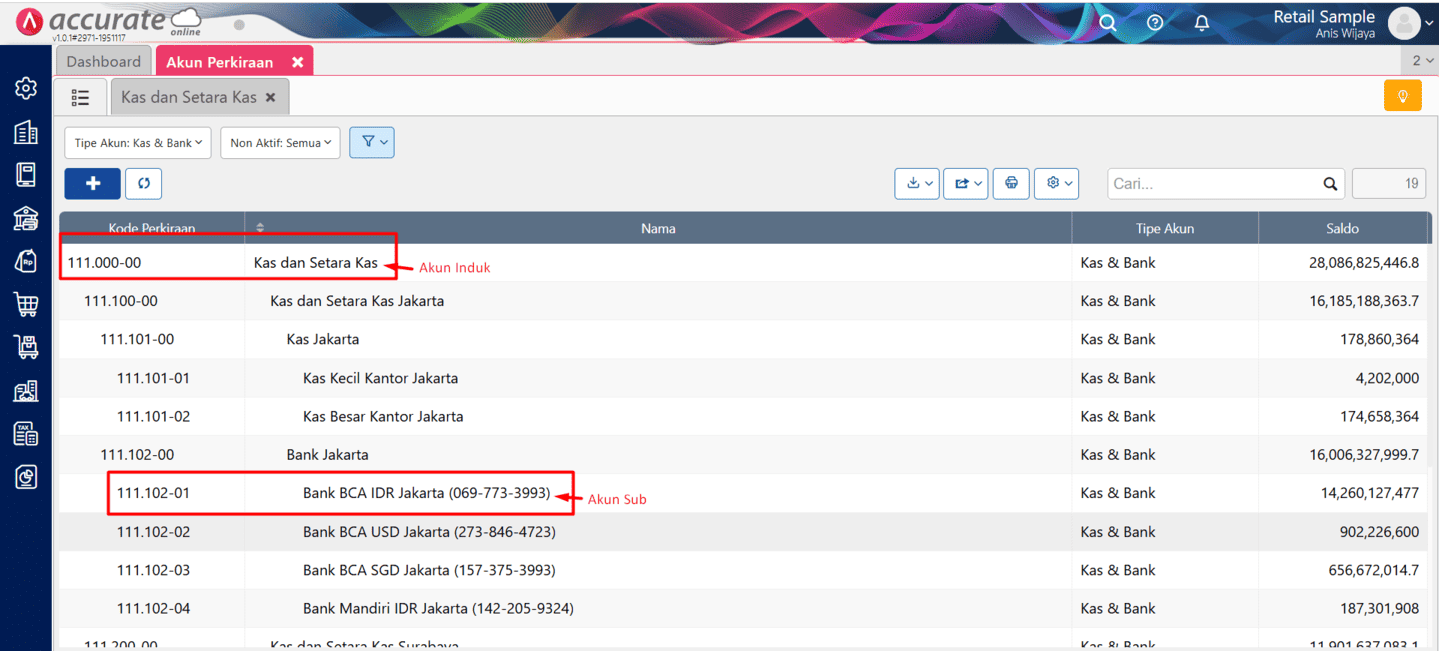Viewport: 1439px width, 651px height.
Task: Click the search magnifier in top bar
Action: (1107, 22)
